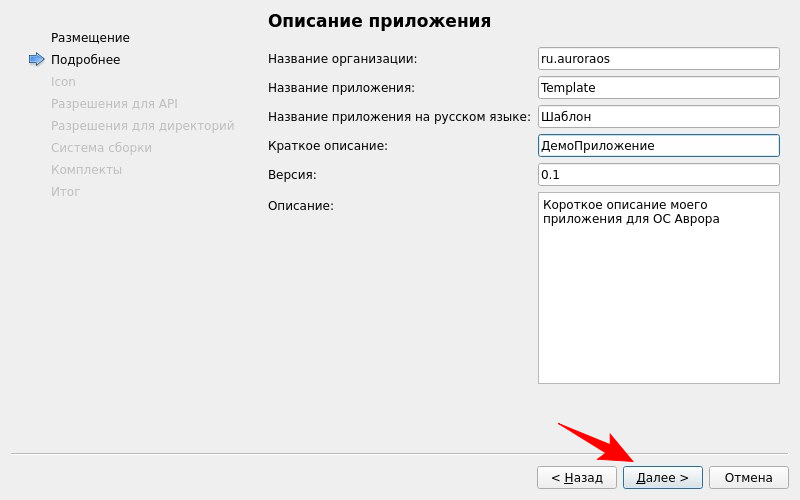Go back with the < Назад button
Screen dimensions: 800x500
point(577,478)
